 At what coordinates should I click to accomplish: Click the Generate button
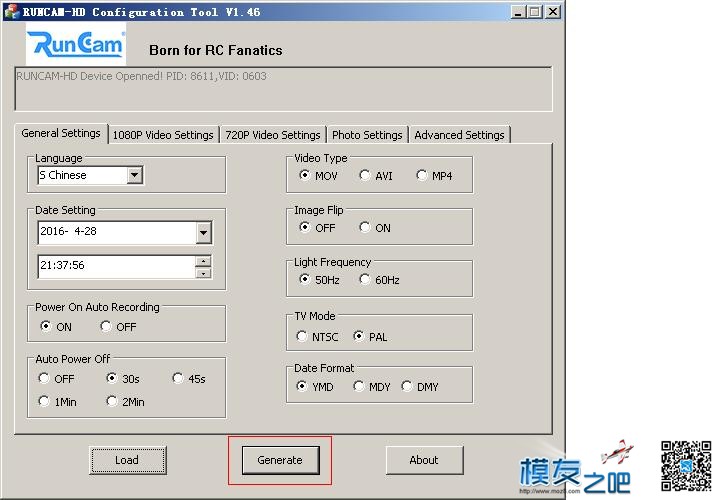click(280, 460)
